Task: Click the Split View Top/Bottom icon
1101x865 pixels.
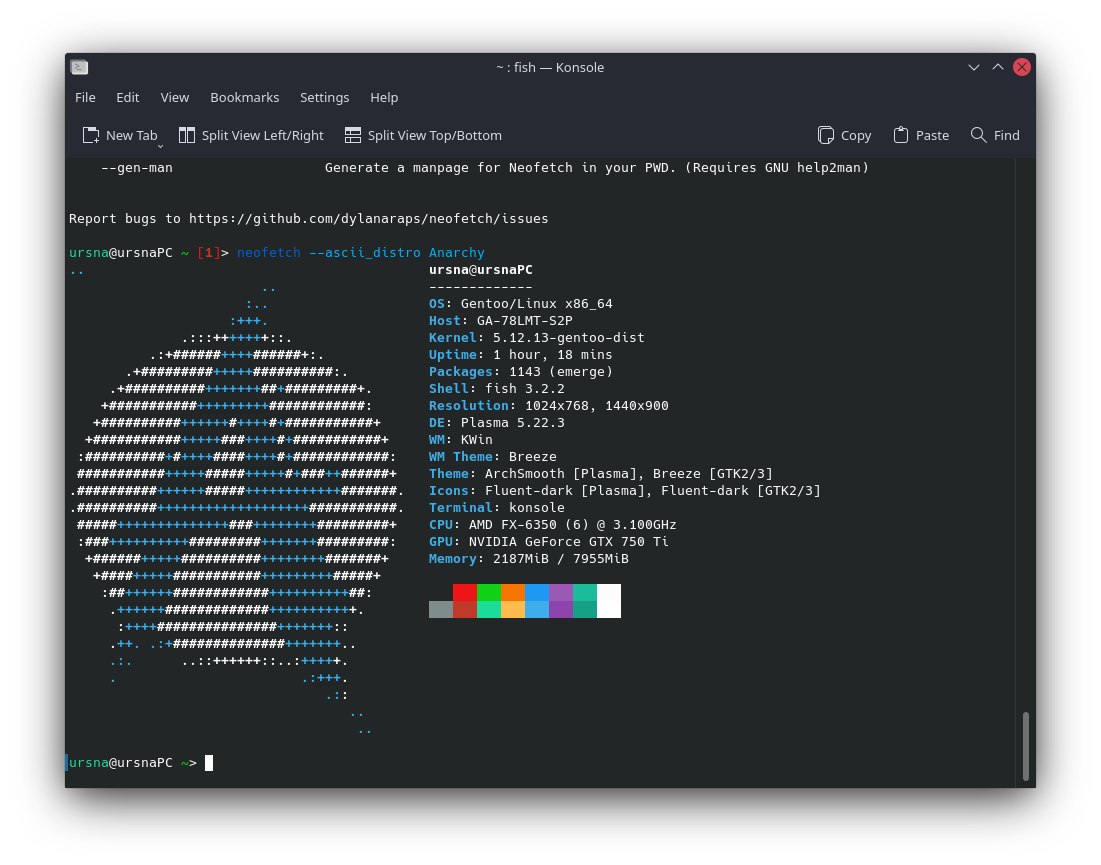Action: pos(352,136)
